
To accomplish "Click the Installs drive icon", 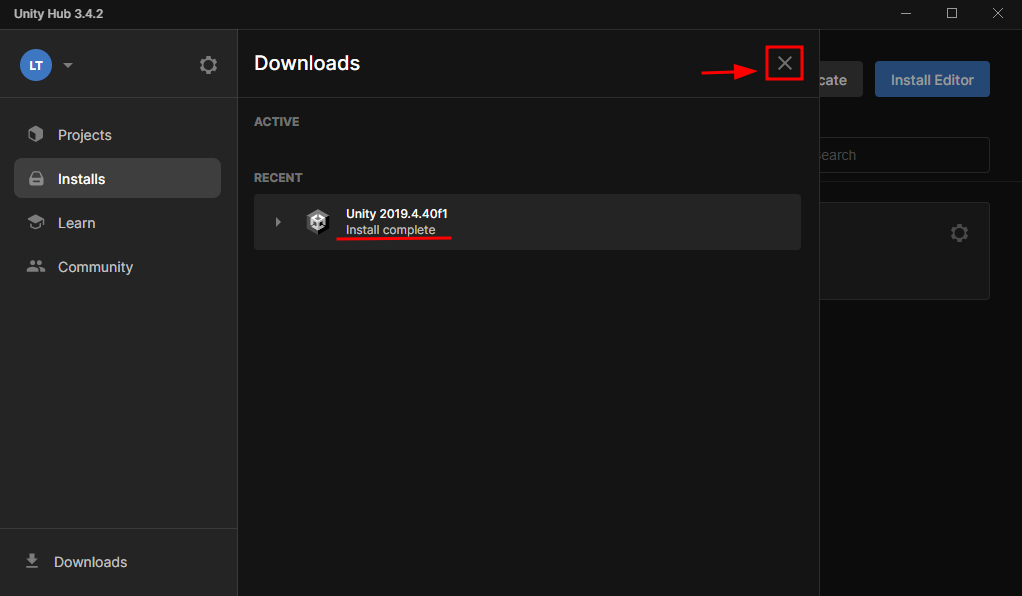I will pos(36,178).
